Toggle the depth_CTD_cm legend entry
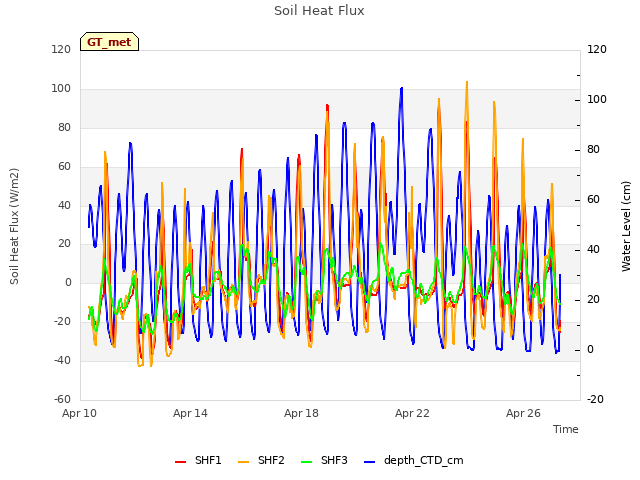This screenshot has width=640, height=480. point(413,460)
